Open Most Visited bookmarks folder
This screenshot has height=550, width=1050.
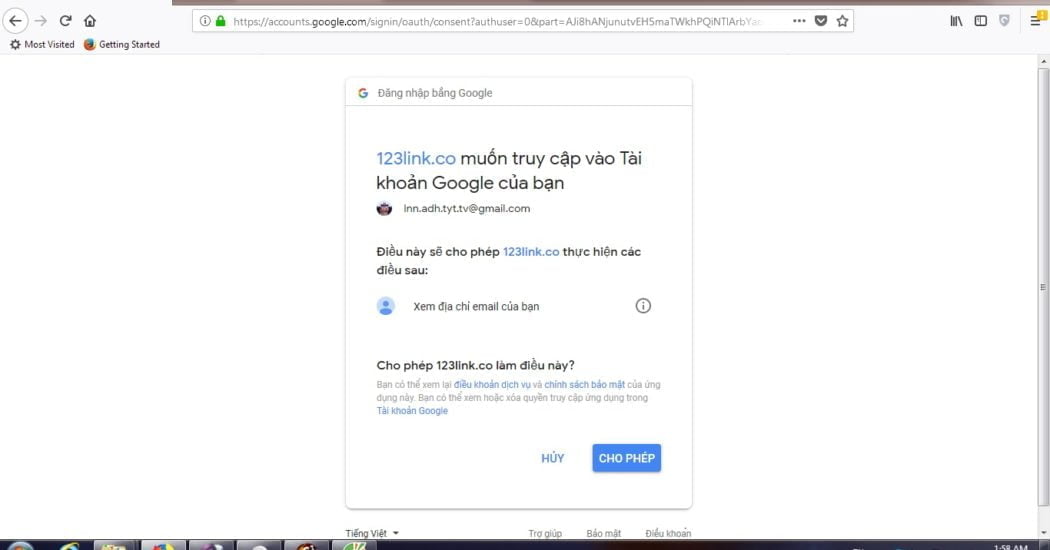[x=42, y=44]
